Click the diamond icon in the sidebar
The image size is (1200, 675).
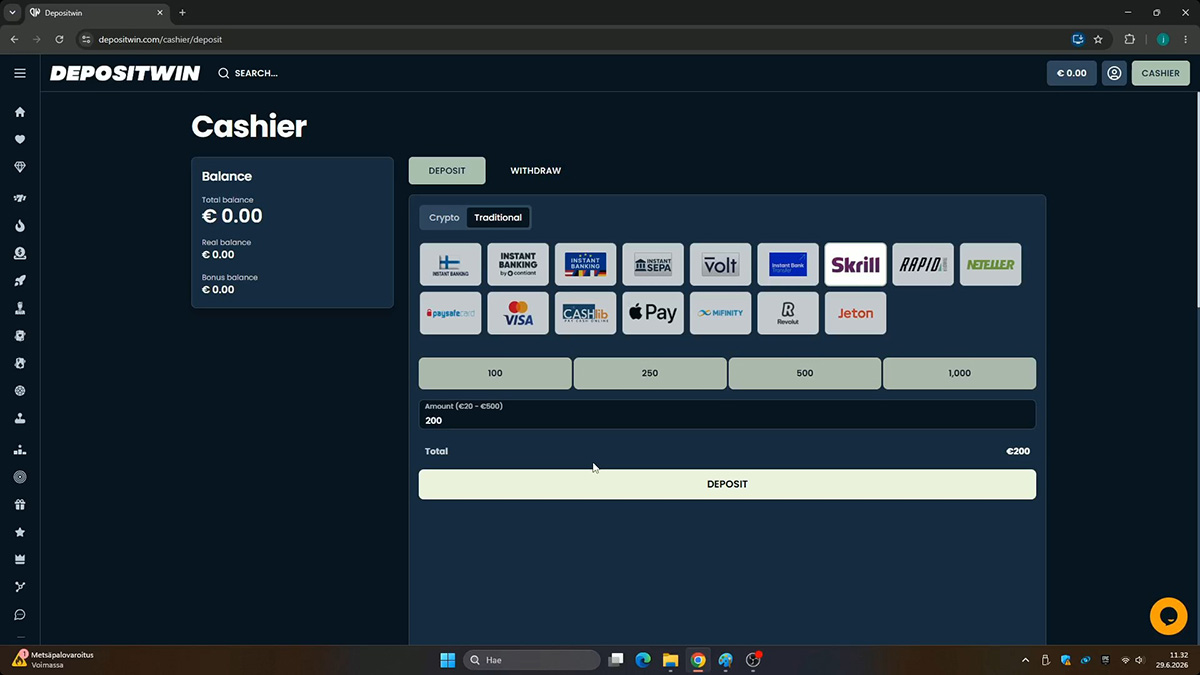point(20,168)
